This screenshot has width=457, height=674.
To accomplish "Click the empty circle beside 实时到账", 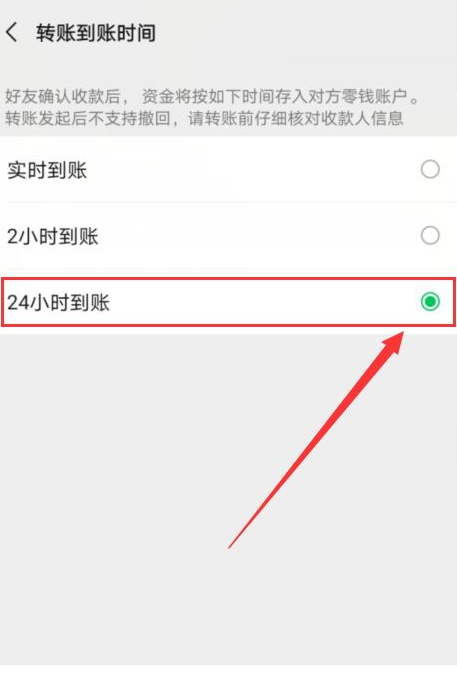I will click(x=430, y=169).
